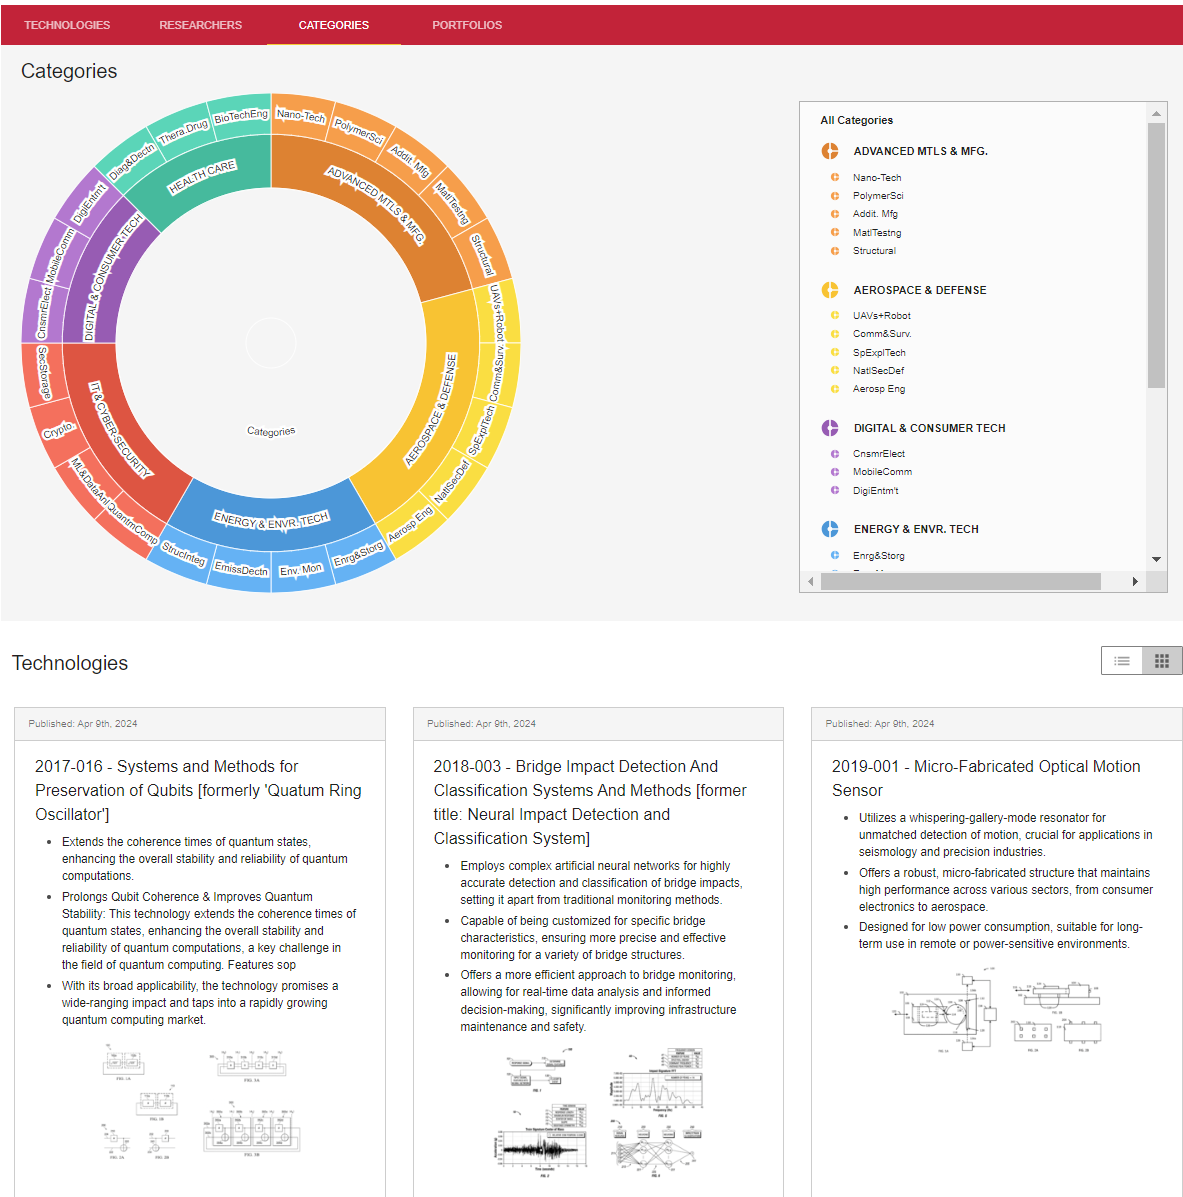Open the Bridge Impact Detection technology title
This screenshot has height=1197, width=1183.
[x=590, y=802]
